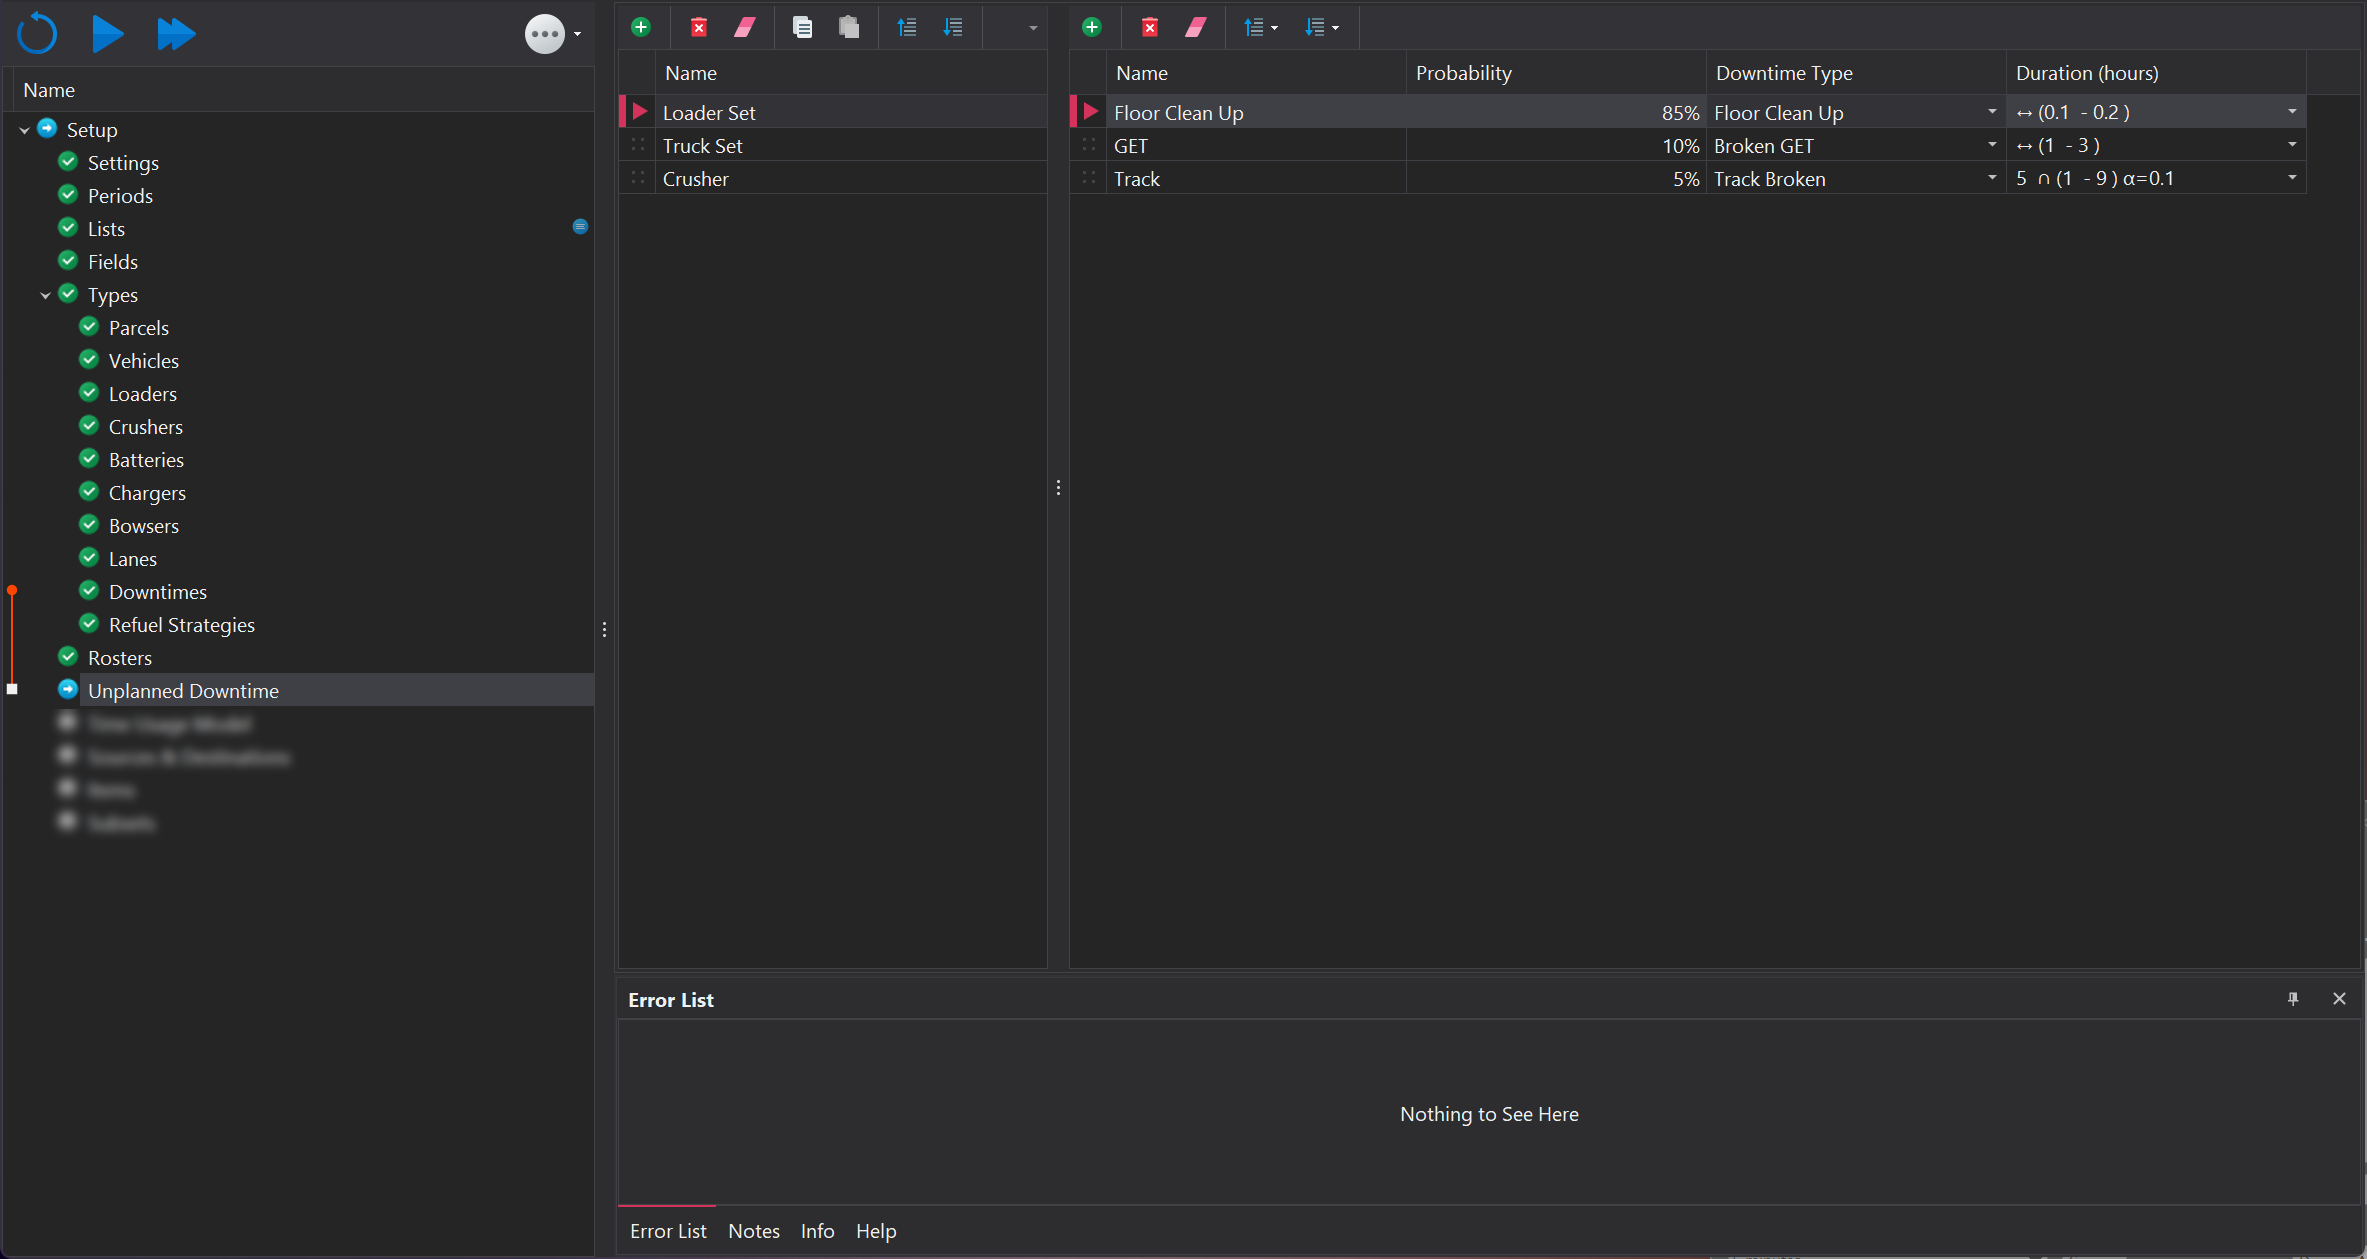Add a new downtime set with green plus
This screenshot has height=1259, width=2367.
[x=641, y=27]
